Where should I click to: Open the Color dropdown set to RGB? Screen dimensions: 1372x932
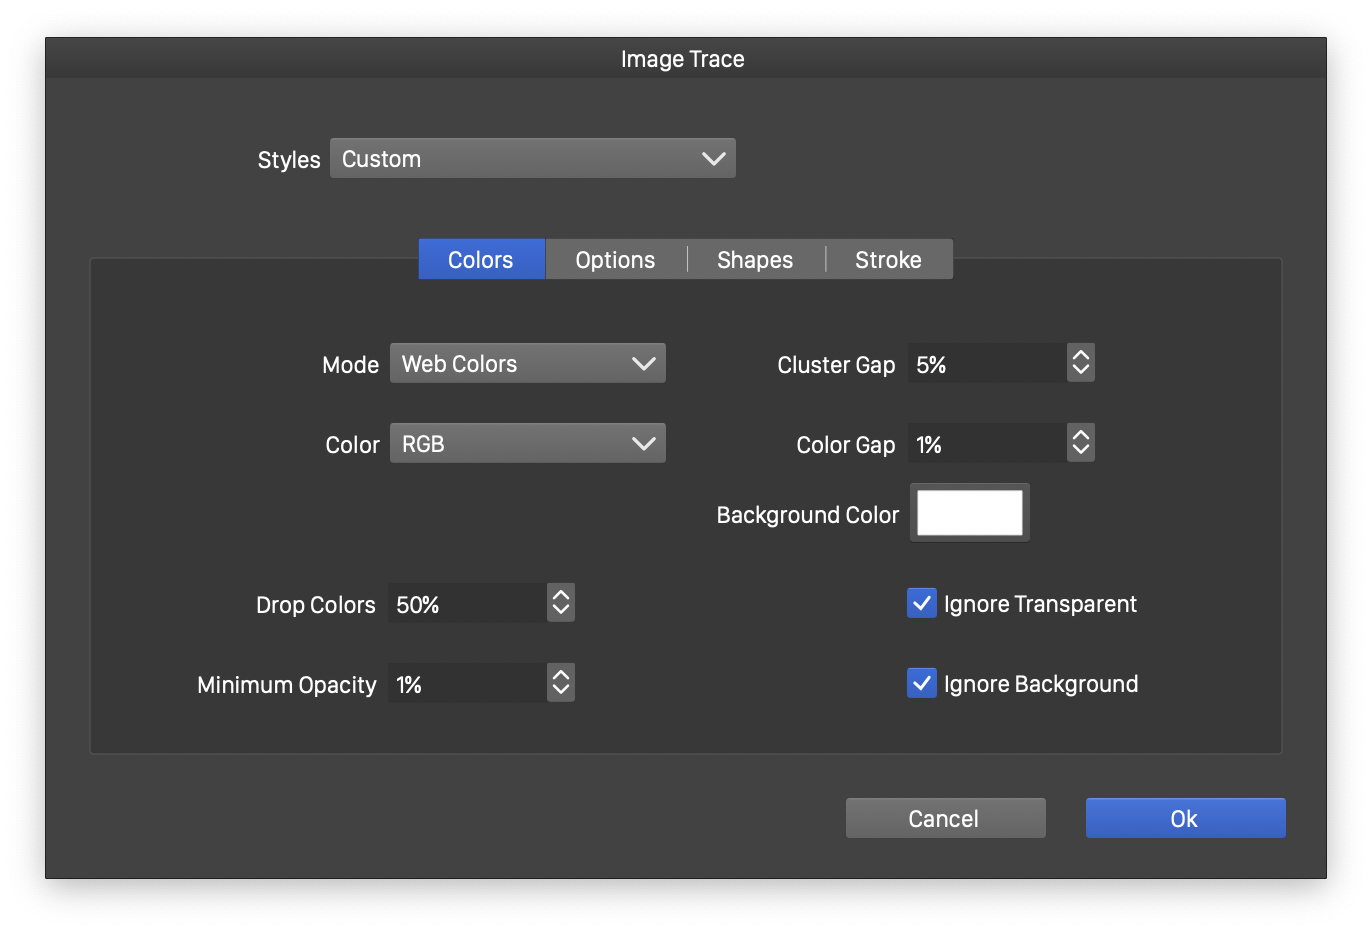click(x=527, y=444)
